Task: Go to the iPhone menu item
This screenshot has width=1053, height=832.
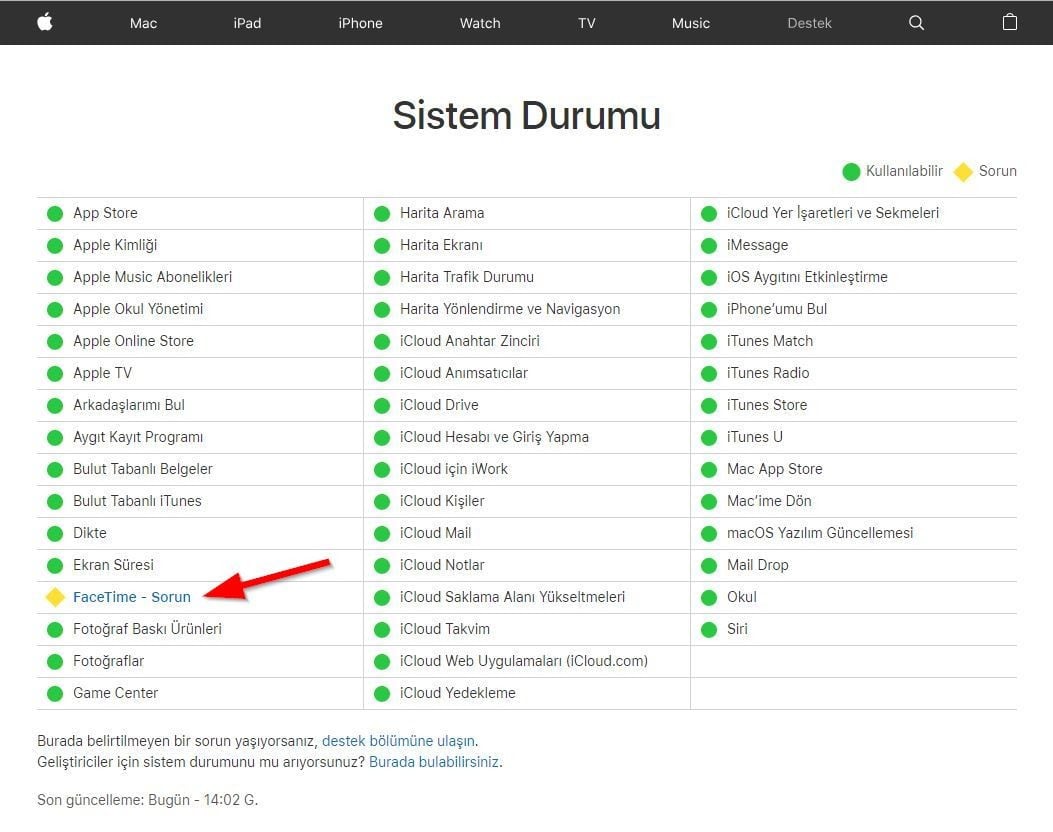Action: (360, 23)
